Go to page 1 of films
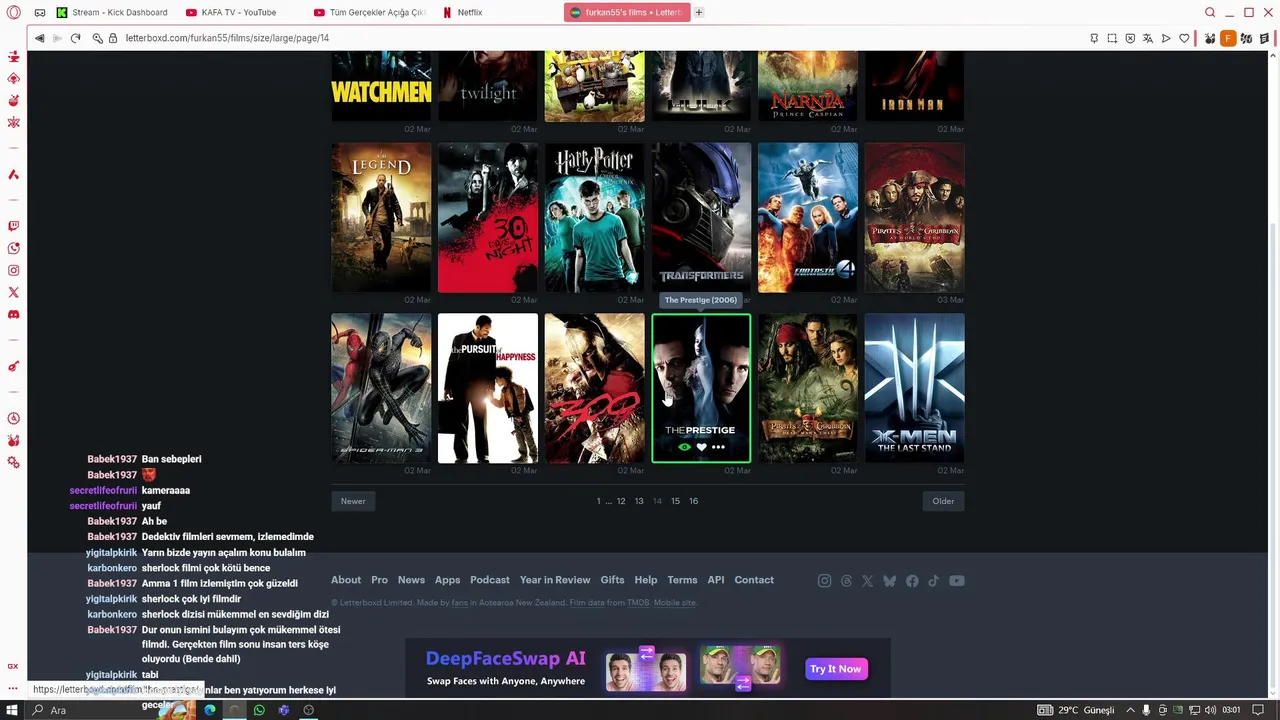This screenshot has width=1280, height=720. pos(598,501)
